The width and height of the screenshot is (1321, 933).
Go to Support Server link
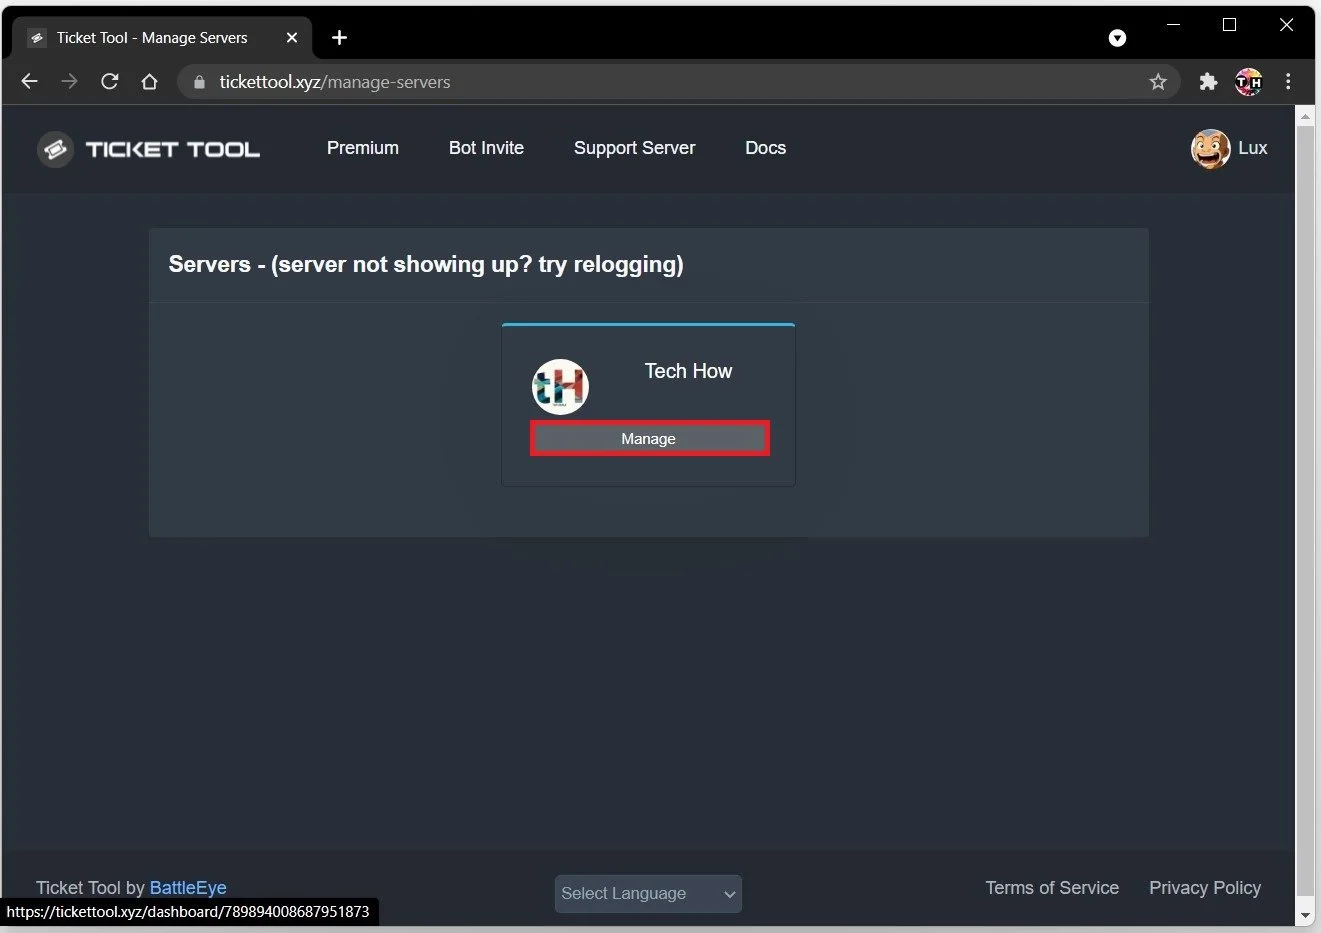pyautogui.click(x=634, y=148)
